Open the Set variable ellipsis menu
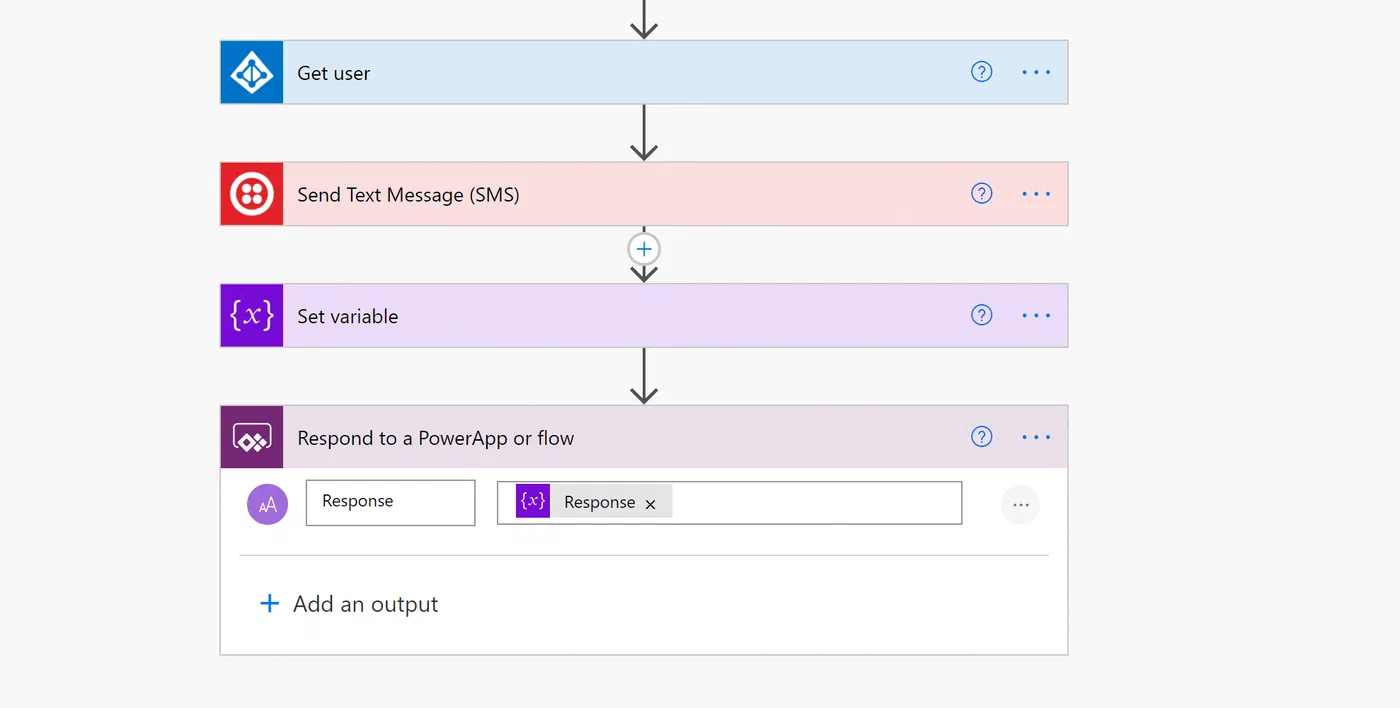 [x=1036, y=316]
